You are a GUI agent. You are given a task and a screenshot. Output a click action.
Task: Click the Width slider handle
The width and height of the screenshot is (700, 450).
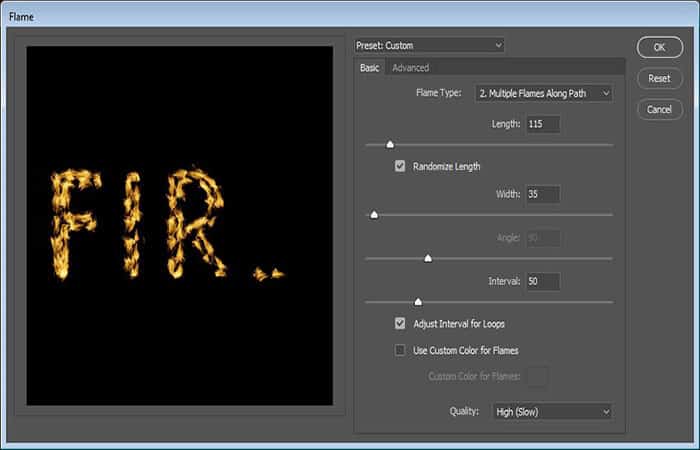(374, 215)
